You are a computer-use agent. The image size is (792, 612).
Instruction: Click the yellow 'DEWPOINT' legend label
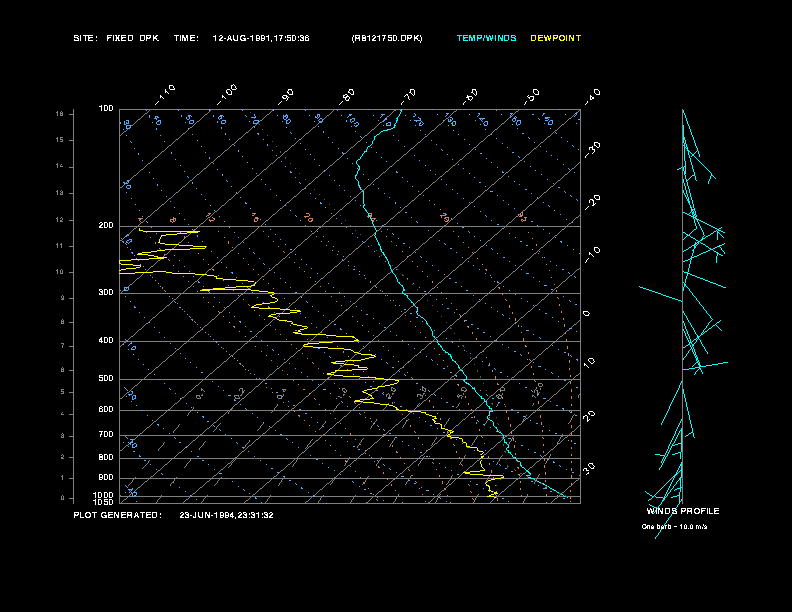[556, 38]
